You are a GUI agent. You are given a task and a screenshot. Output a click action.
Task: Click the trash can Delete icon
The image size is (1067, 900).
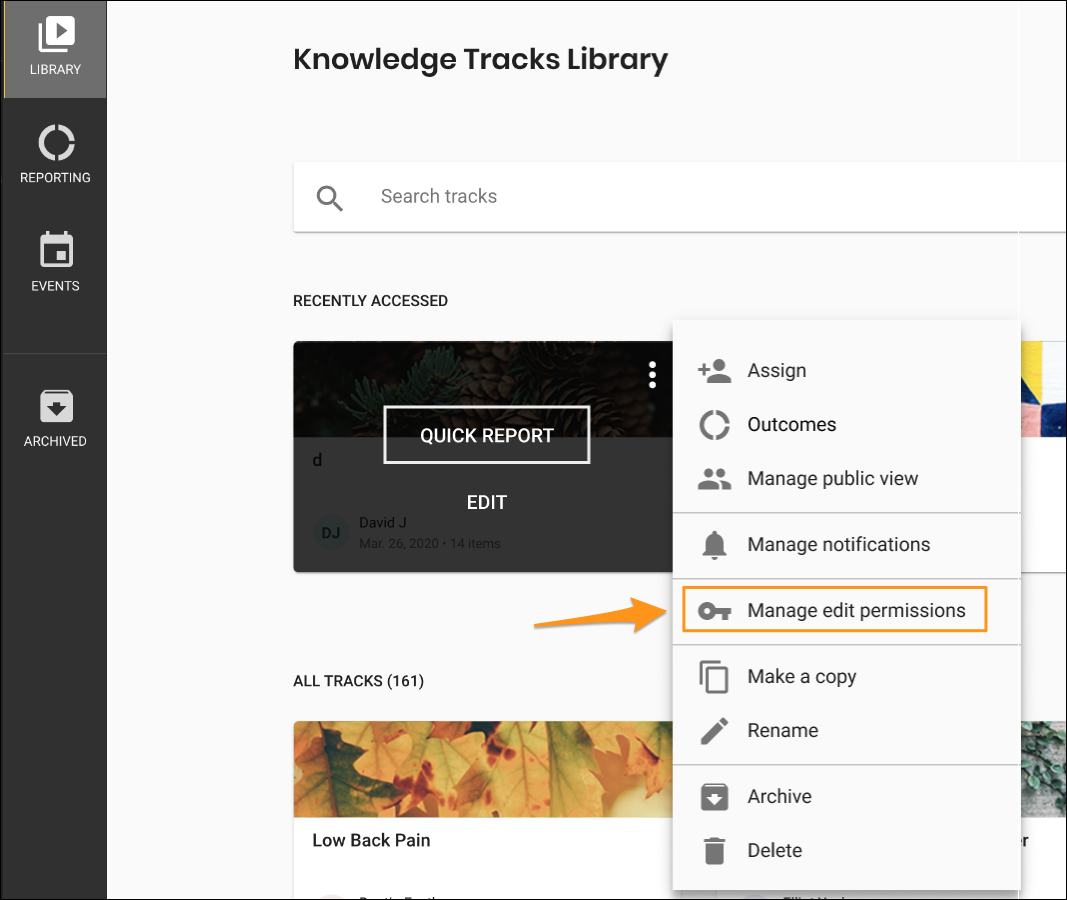click(x=714, y=851)
